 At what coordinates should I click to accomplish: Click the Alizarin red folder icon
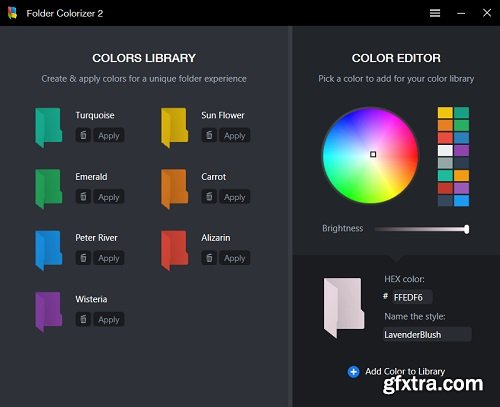(174, 250)
